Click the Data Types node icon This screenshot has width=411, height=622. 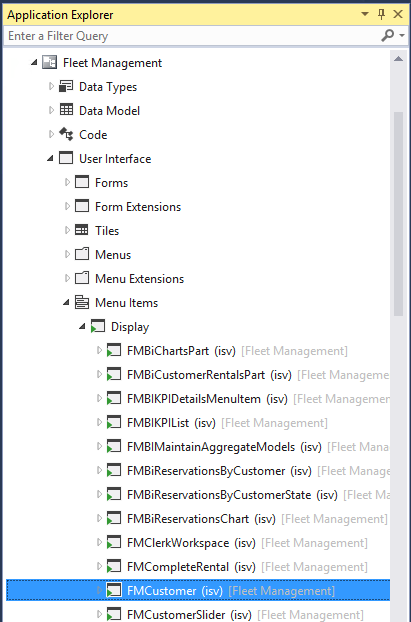tap(66, 86)
